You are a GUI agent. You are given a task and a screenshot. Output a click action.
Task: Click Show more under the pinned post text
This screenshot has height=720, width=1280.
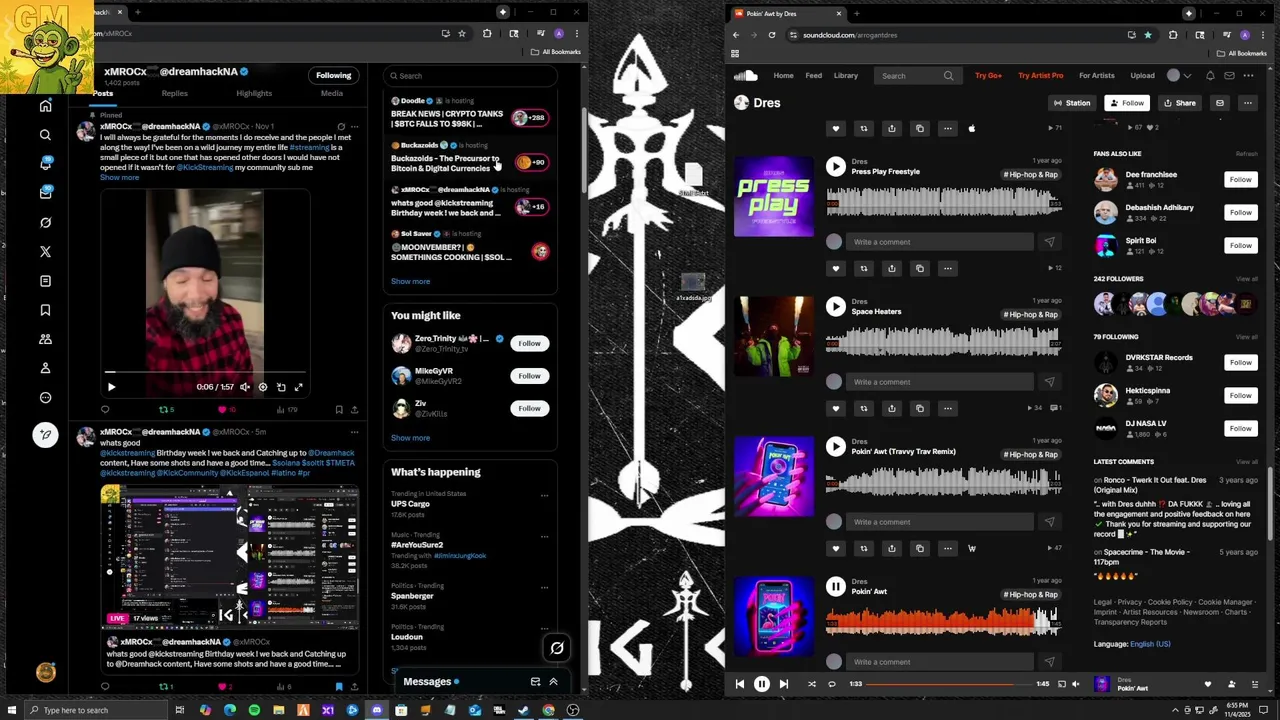coord(119,177)
